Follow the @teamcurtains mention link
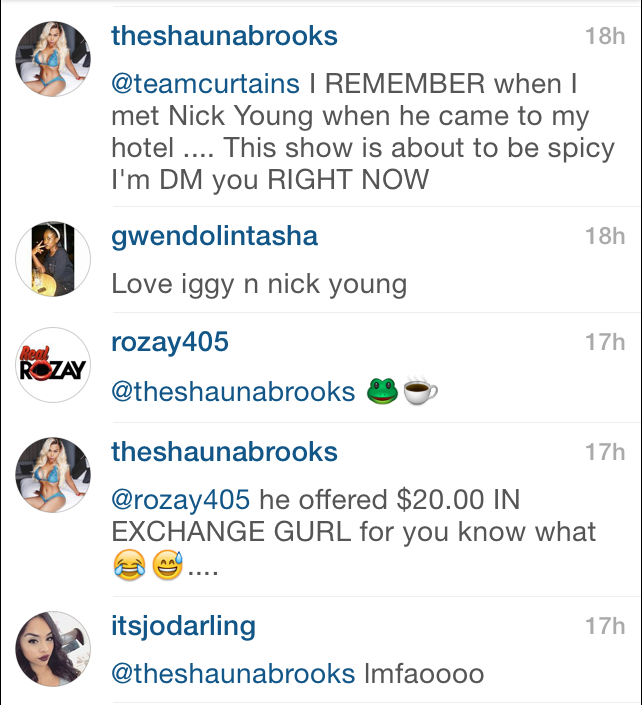 205,84
